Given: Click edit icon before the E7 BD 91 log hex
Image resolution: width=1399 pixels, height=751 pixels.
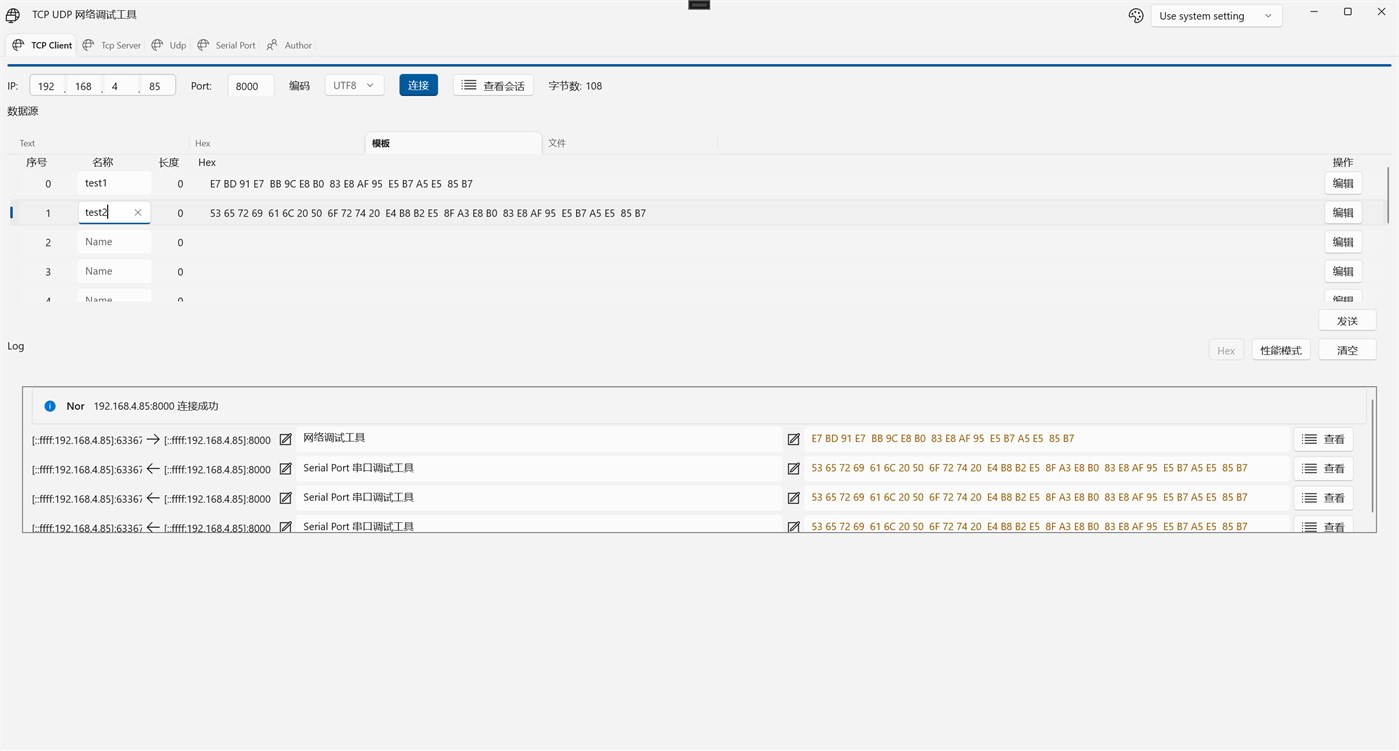Looking at the screenshot, I should click(794, 439).
